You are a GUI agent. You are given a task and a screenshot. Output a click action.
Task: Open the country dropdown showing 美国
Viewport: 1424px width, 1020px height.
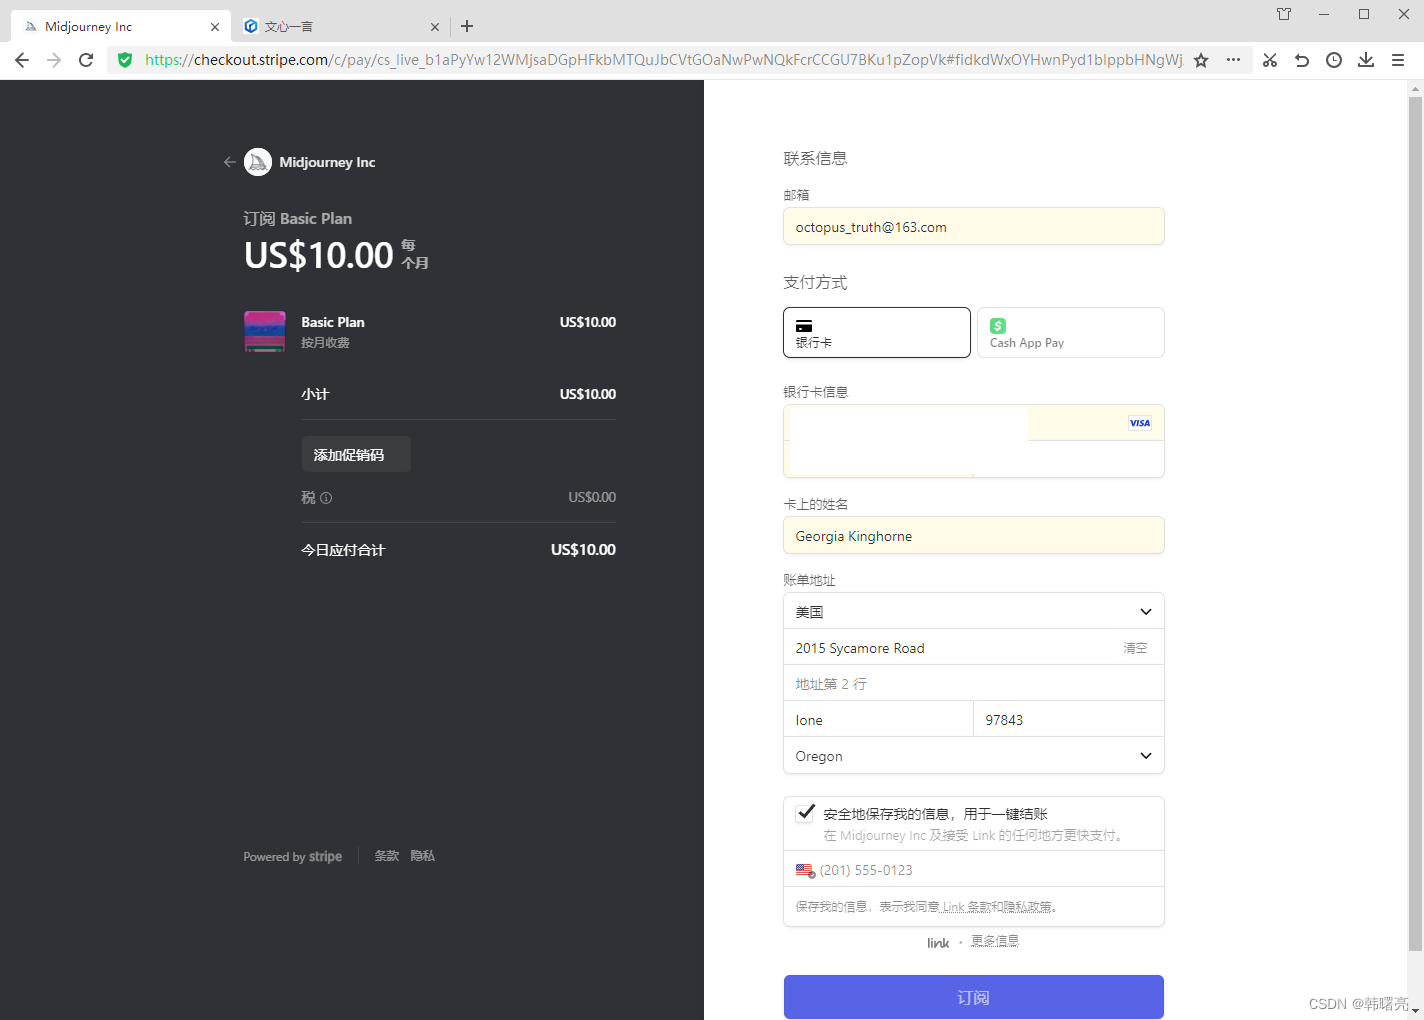[974, 611]
